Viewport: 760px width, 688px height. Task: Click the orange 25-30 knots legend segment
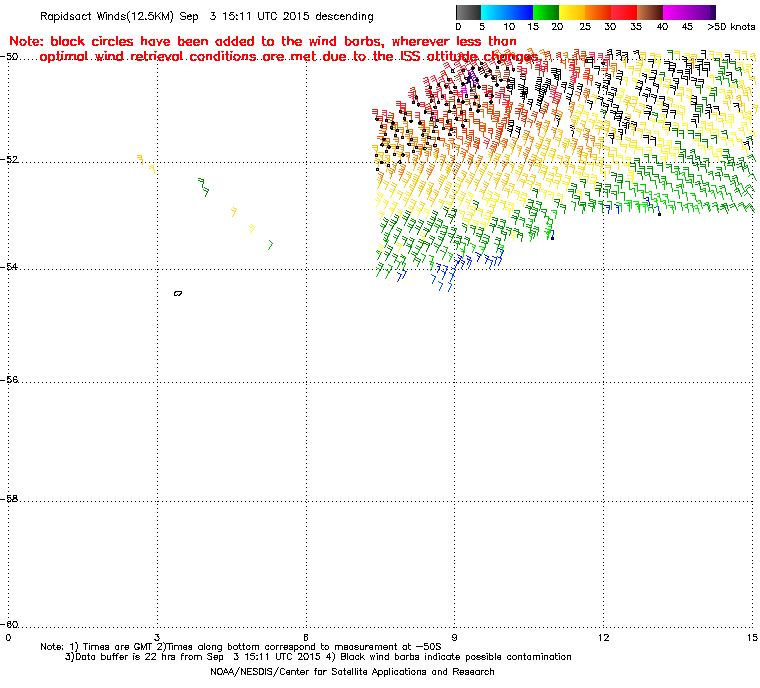(598, 12)
